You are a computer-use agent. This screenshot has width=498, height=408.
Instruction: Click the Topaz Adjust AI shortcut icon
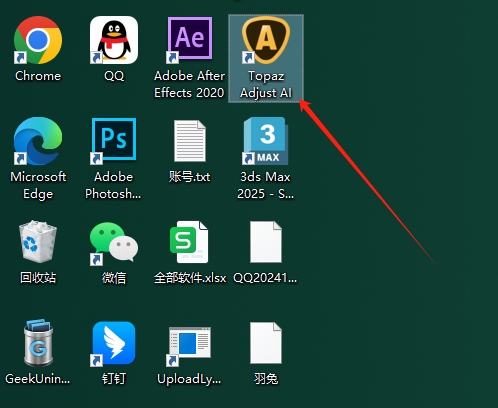[266, 40]
